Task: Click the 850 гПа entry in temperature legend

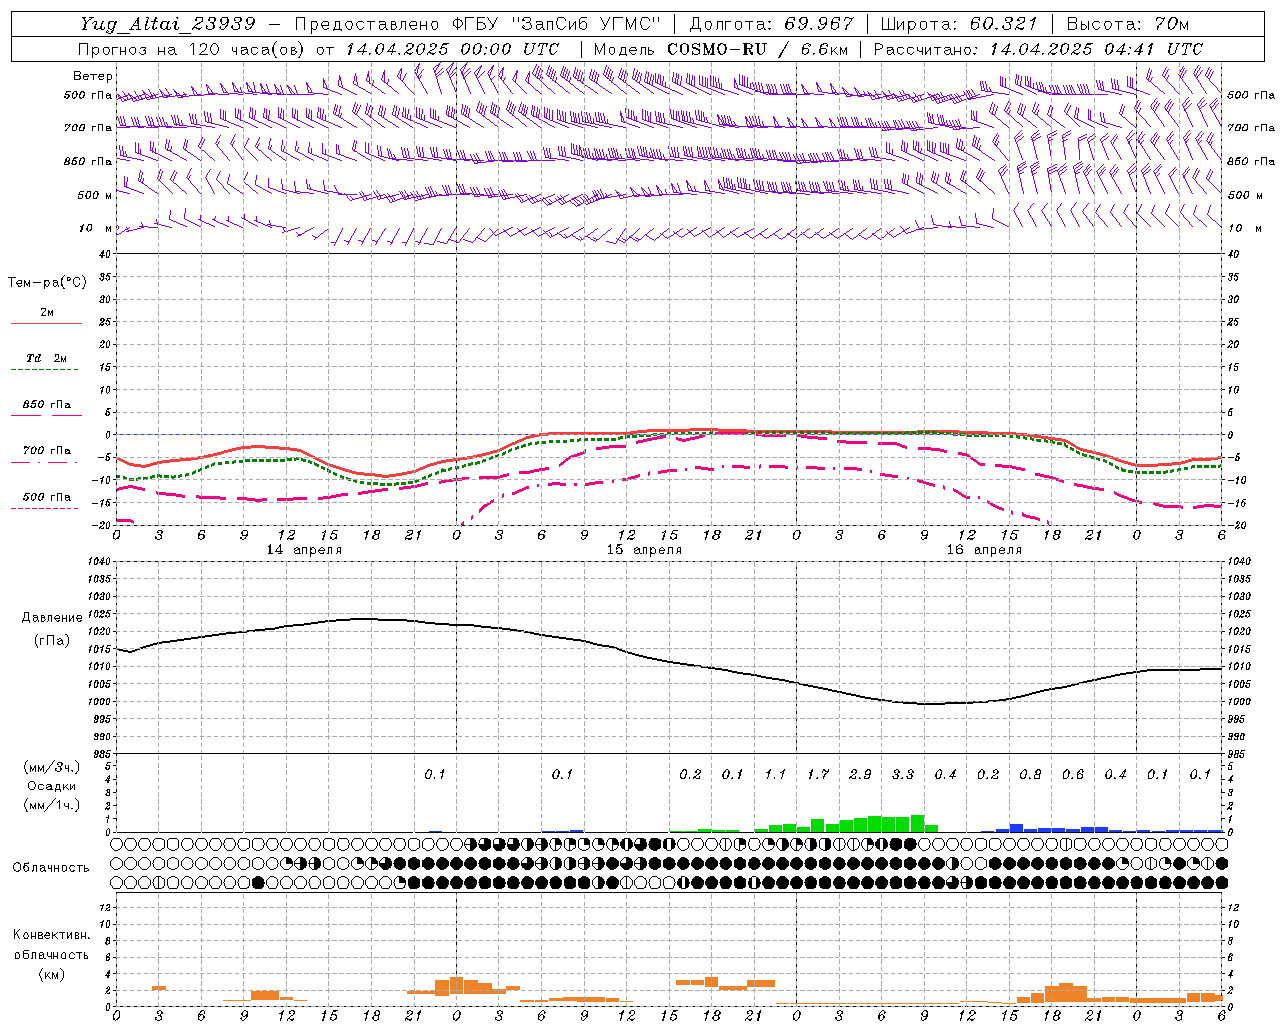Action: coord(47,405)
